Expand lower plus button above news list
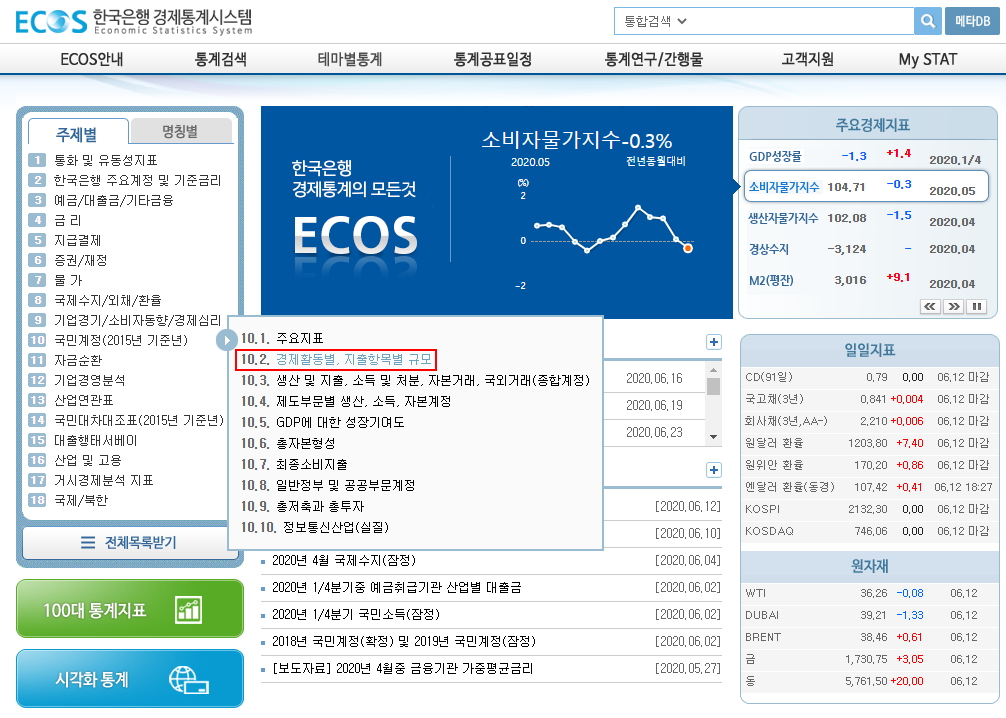Screen dimensions: 1006x718 [713, 470]
